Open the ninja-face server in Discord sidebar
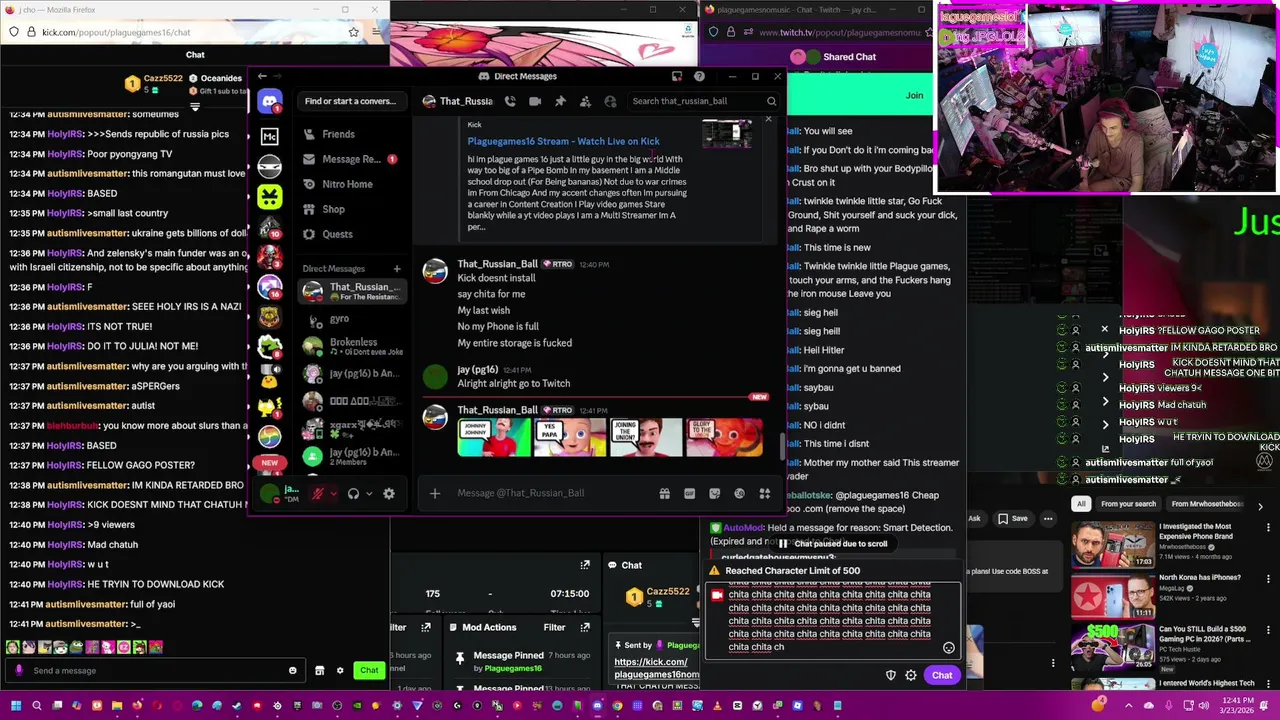The height and width of the screenshot is (720, 1280). pyautogui.click(x=269, y=166)
